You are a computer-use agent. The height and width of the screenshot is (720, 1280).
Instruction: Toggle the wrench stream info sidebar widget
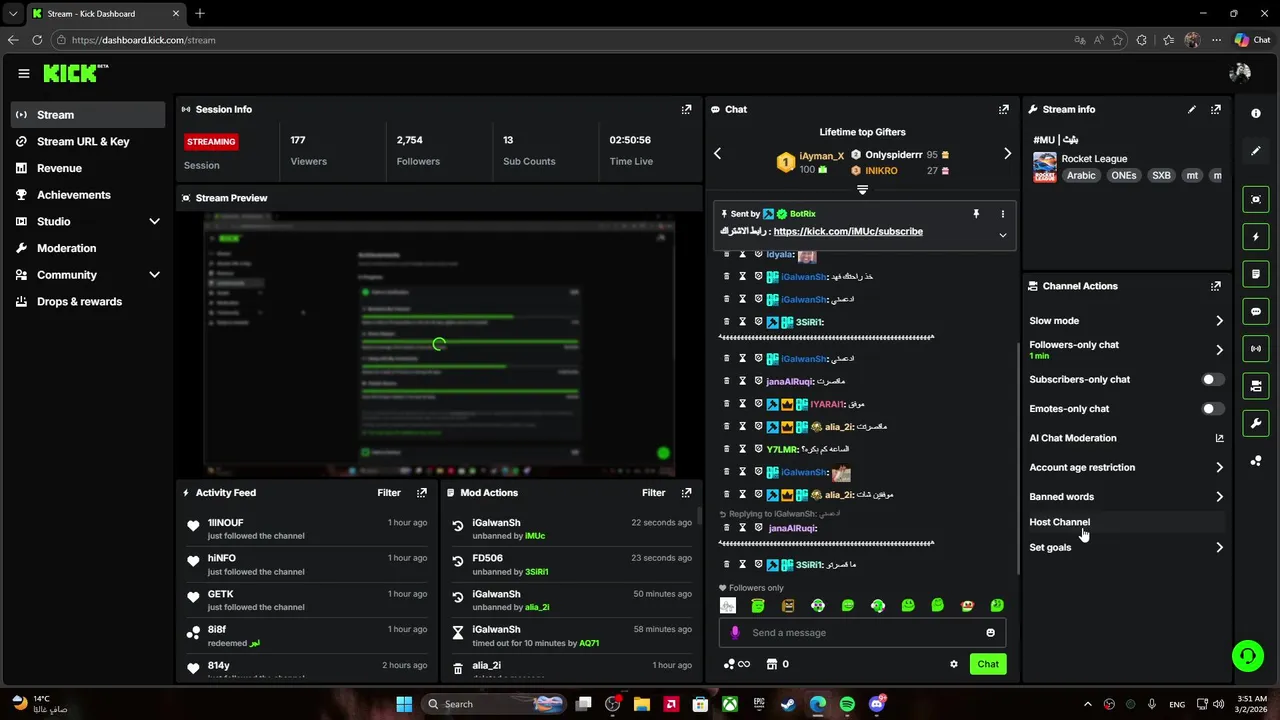pyautogui.click(x=1256, y=423)
